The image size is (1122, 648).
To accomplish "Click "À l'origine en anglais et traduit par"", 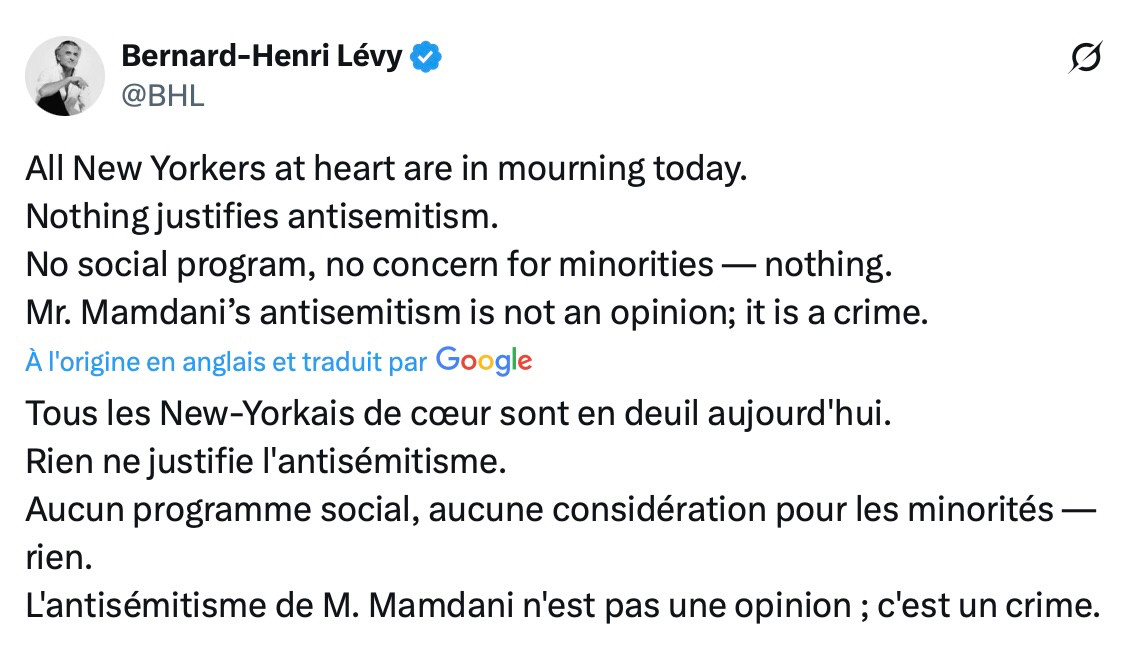I will (226, 363).
